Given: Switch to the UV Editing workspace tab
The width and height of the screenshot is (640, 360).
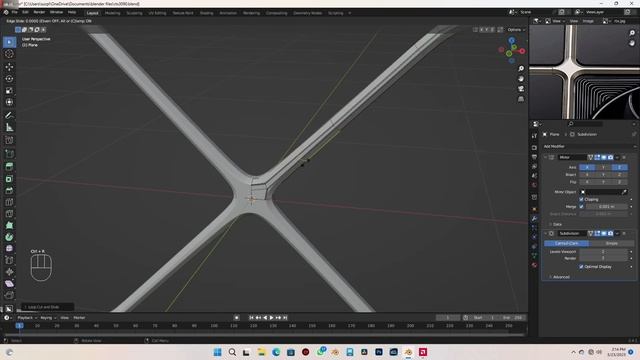Looking at the screenshot, I should pyautogui.click(x=157, y=13).
